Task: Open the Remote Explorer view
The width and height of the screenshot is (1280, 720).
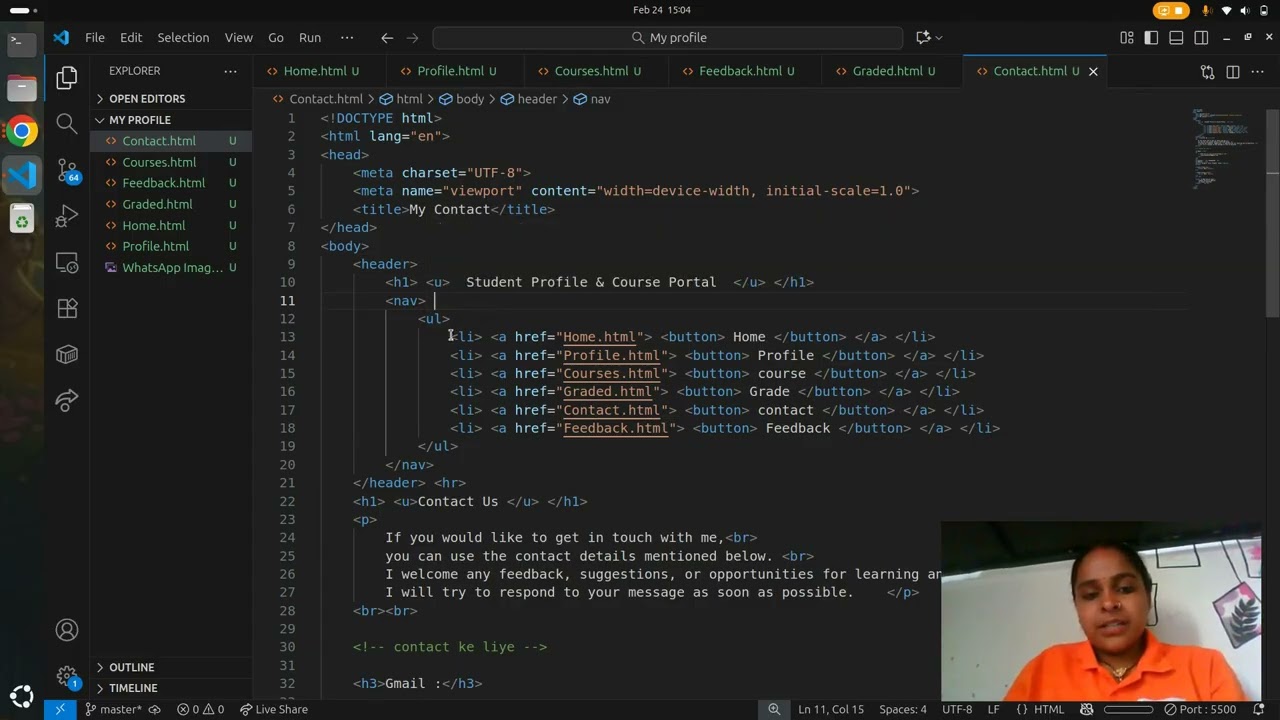Action: coord(67,263)
